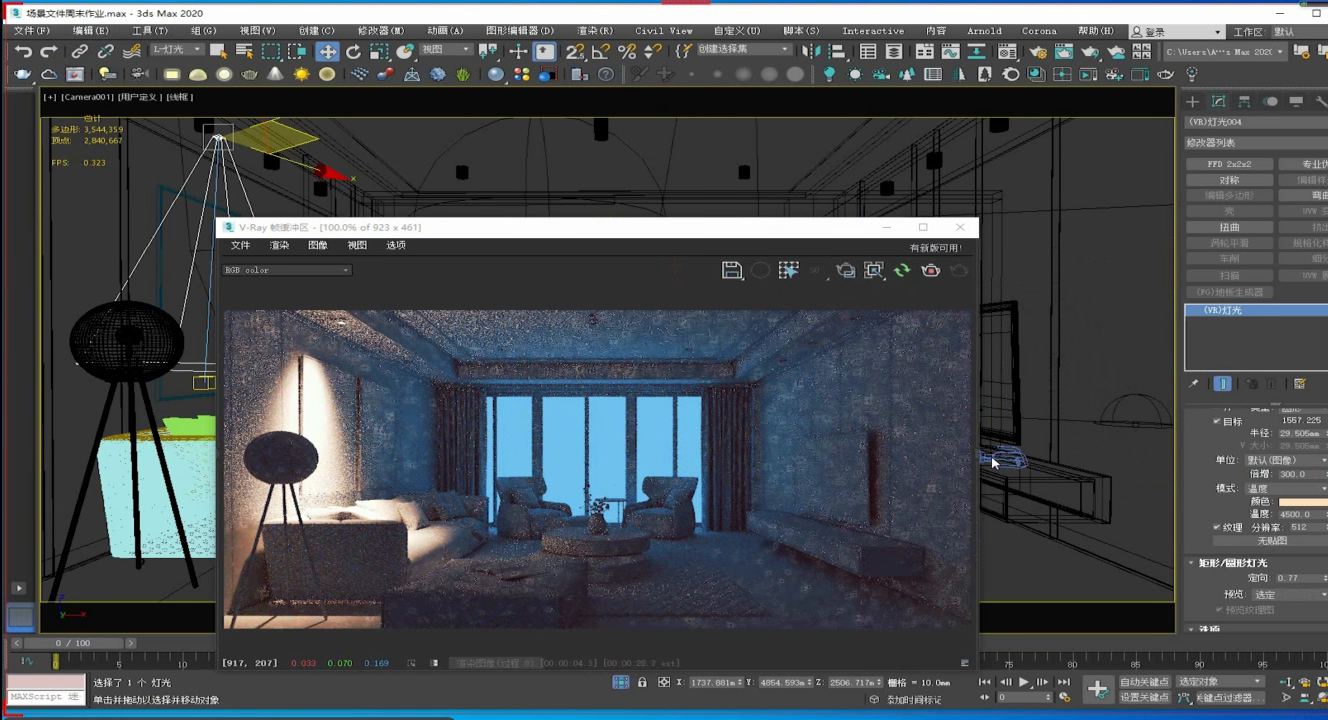The image size is (1328, 720).
Task: Click Configure Modifier Sets icon
Action: pos(1300,383)
